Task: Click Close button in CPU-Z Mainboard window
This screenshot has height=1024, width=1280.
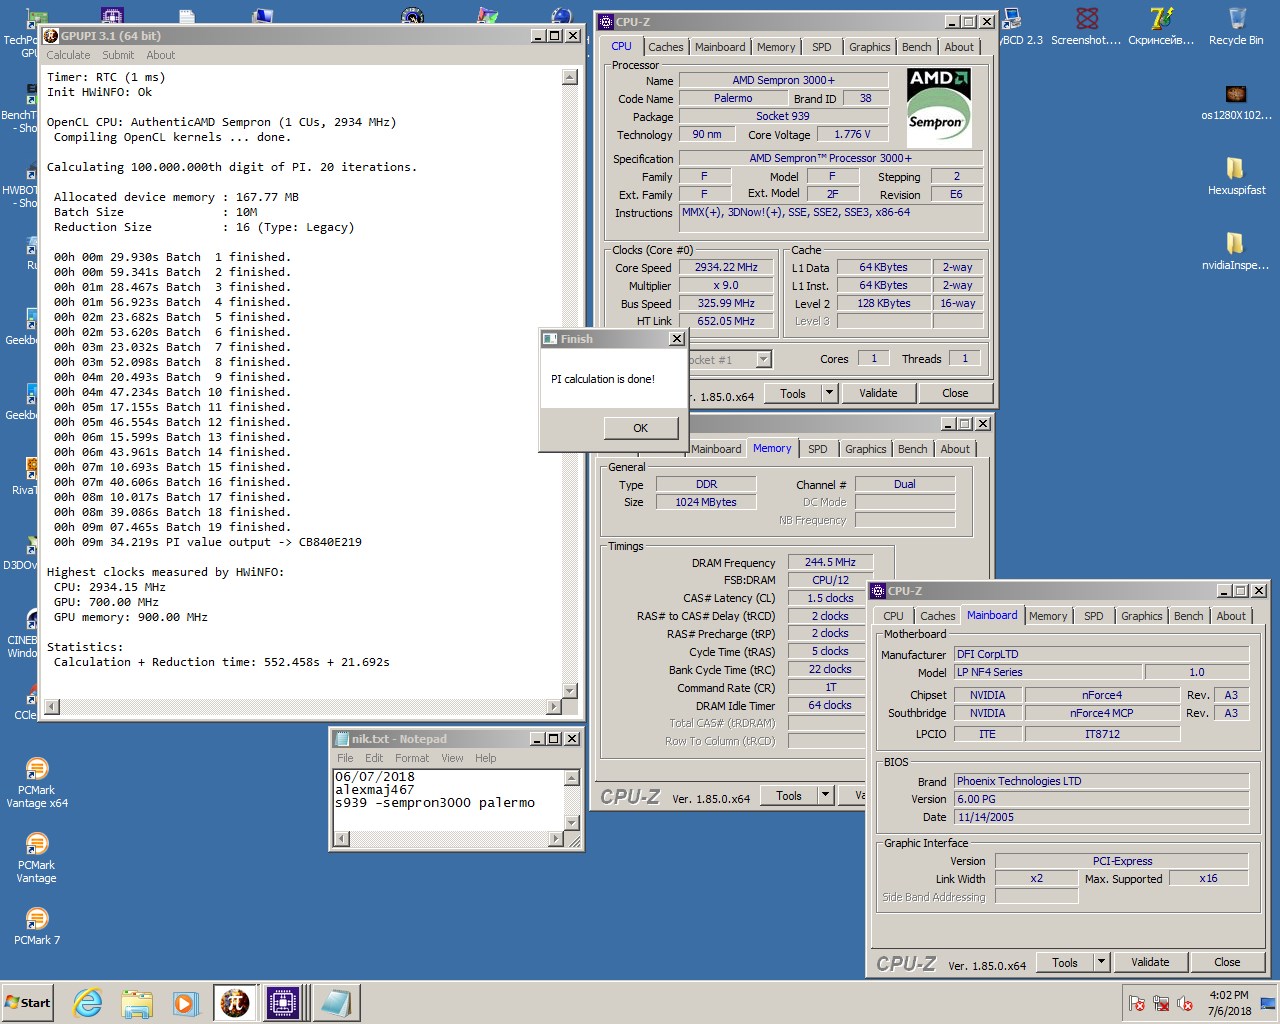Action: tap(1227, 962)
